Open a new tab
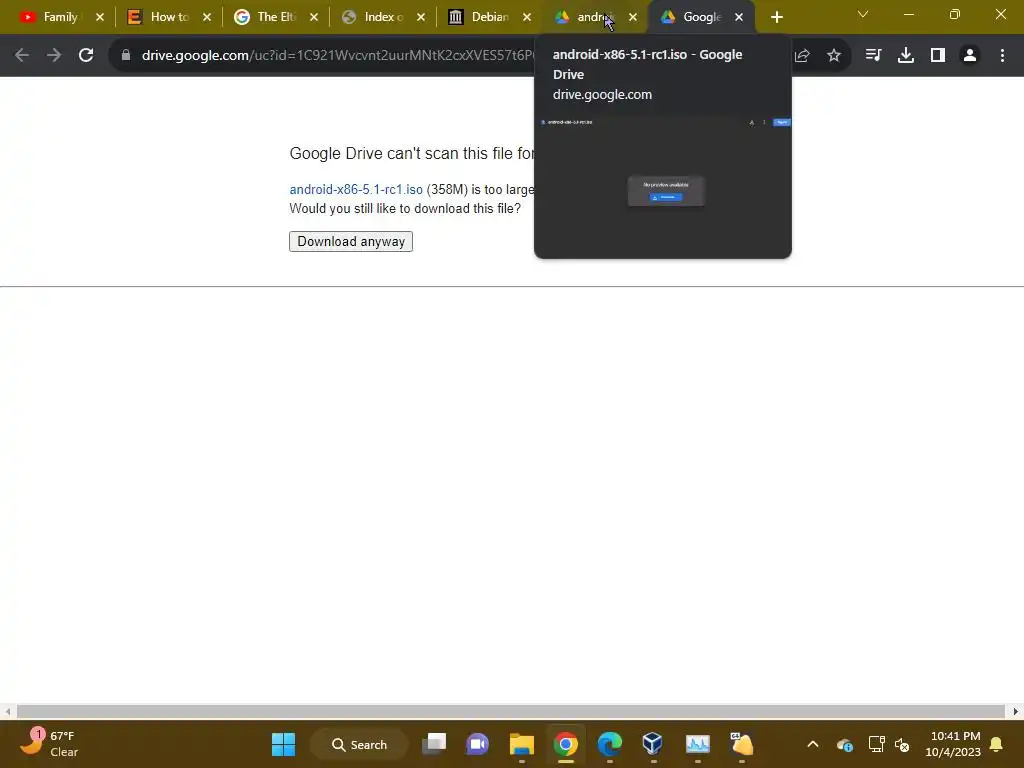1024x768 pixels. 776,18
